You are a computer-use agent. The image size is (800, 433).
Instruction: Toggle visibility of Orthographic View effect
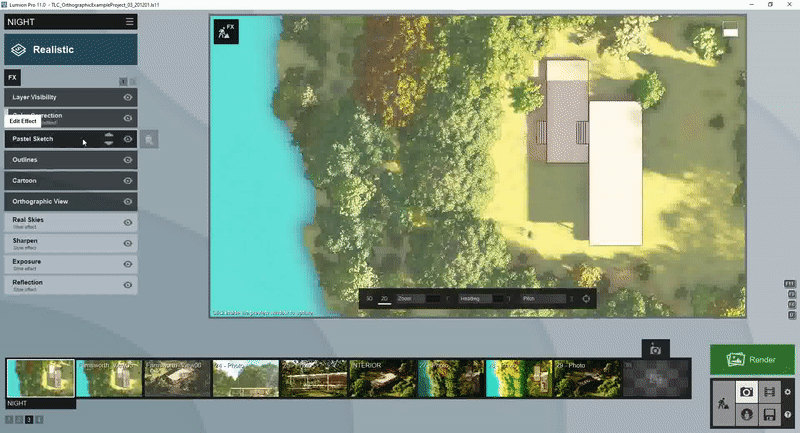pos(128,202)
